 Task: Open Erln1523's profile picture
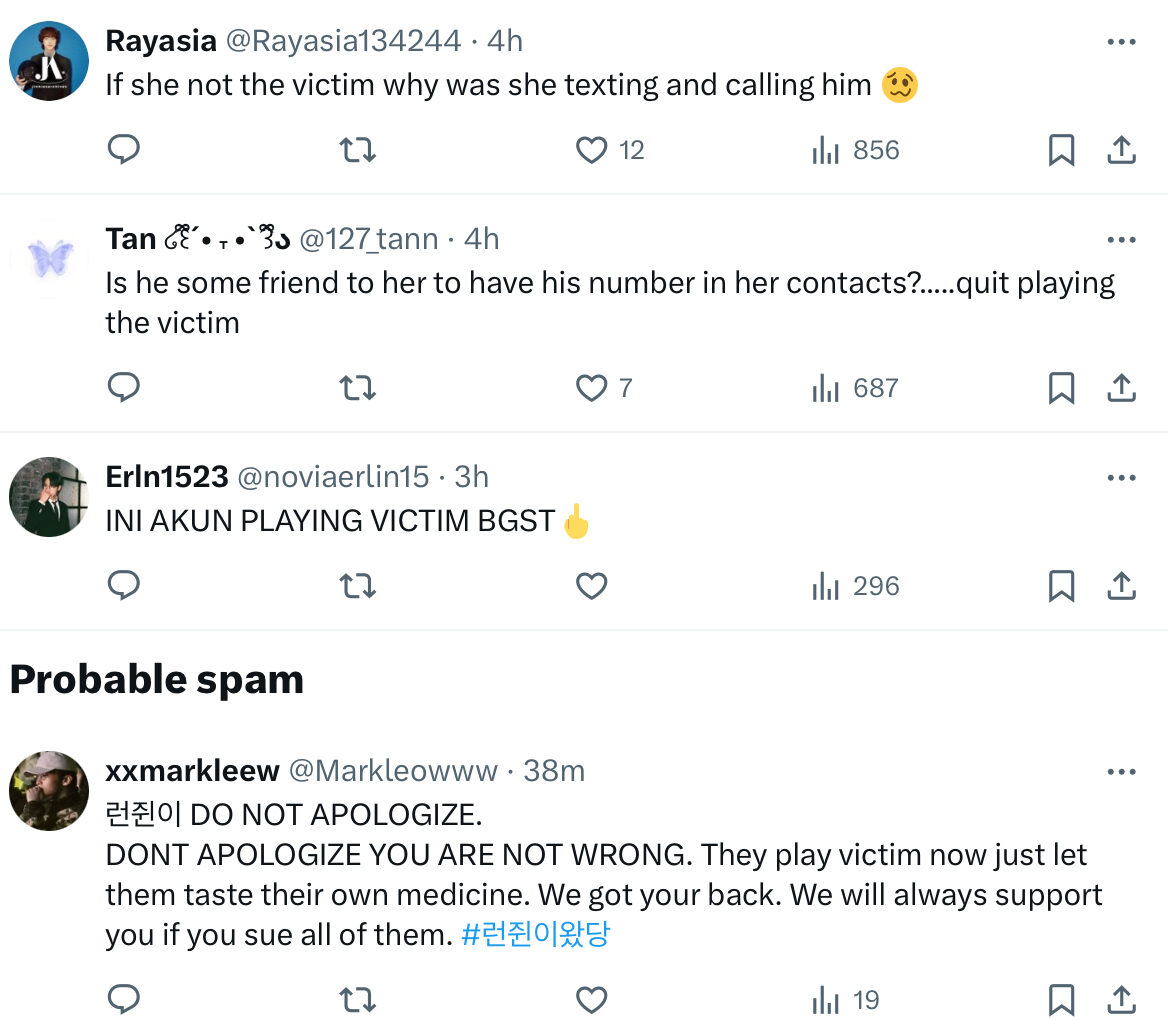point(49,497)
